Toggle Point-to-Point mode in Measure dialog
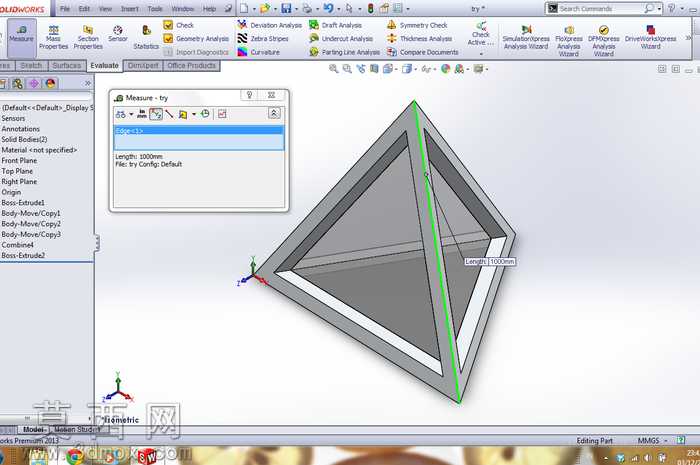Screen dimensions: 700x465 pyautogui.click(x=169, y=114)
